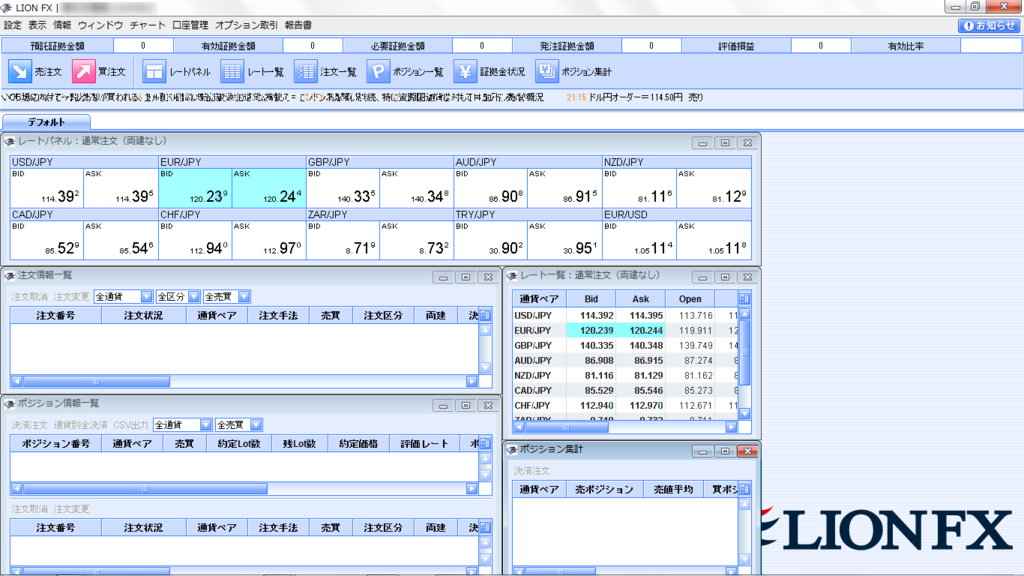Image resolution: width=1024 pixels, height=576 pixels.
Task: Click AUD/JPY ASK price in rate panel
Action: click(x=564, y=187)
